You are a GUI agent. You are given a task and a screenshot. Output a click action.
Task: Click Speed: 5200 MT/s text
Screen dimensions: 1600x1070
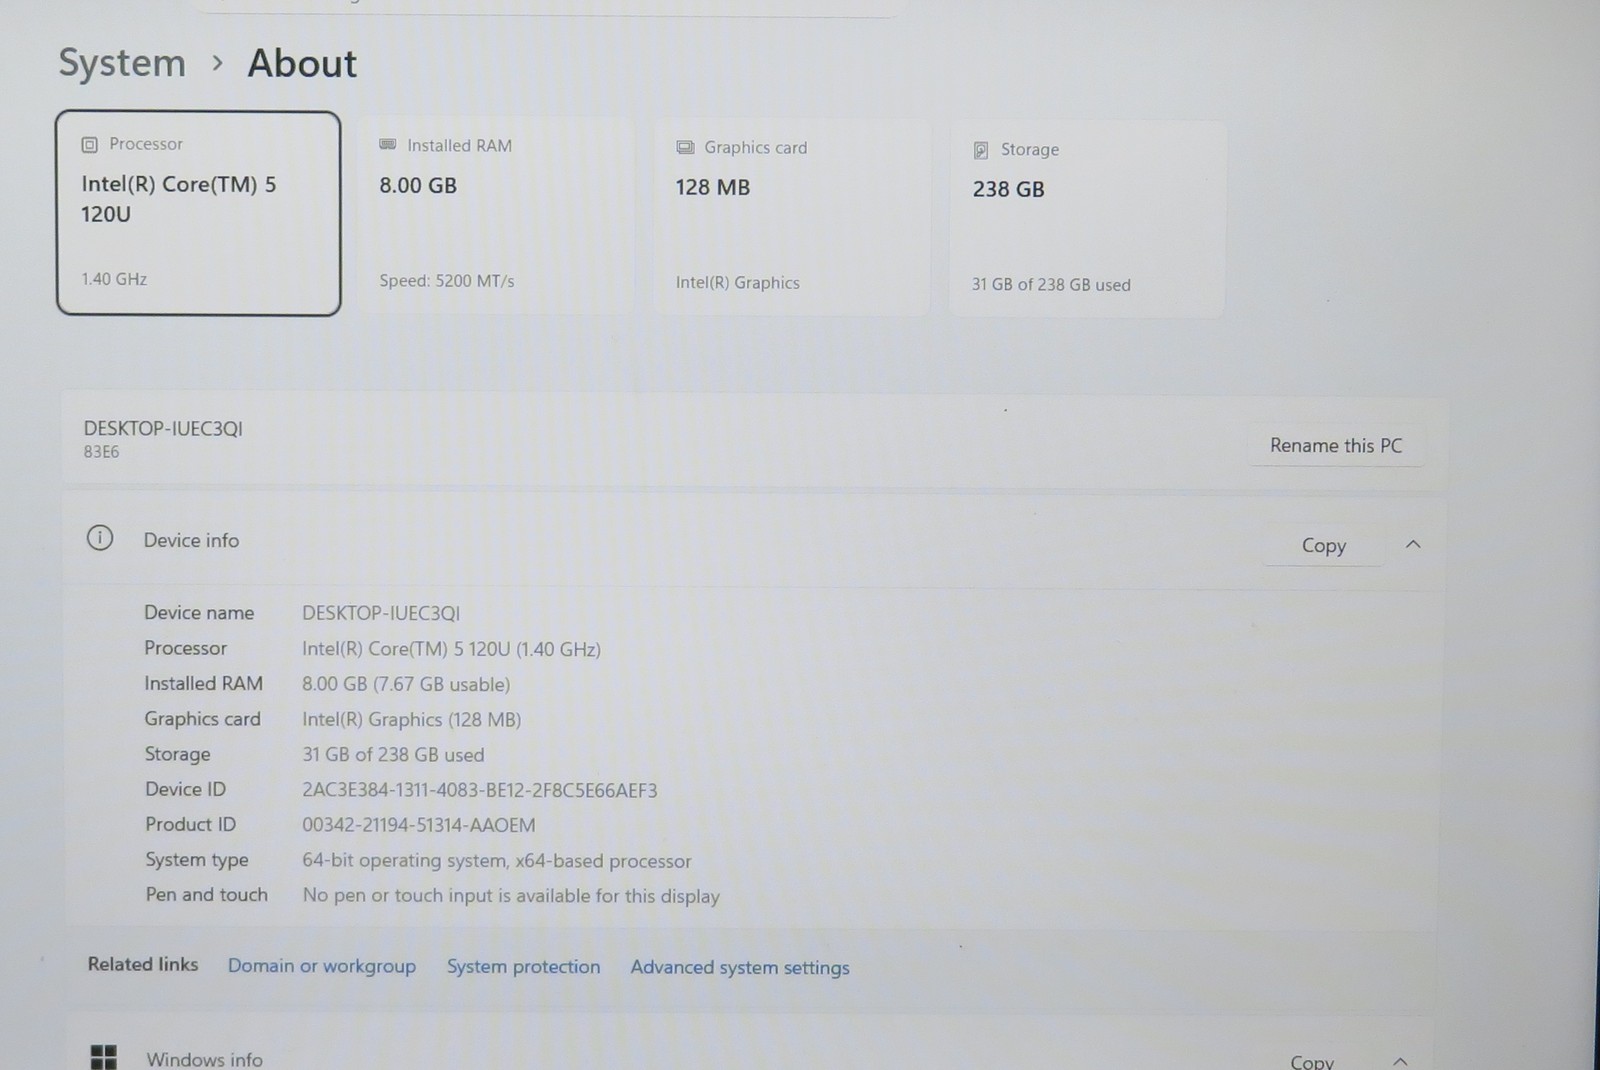coord(447,281)
